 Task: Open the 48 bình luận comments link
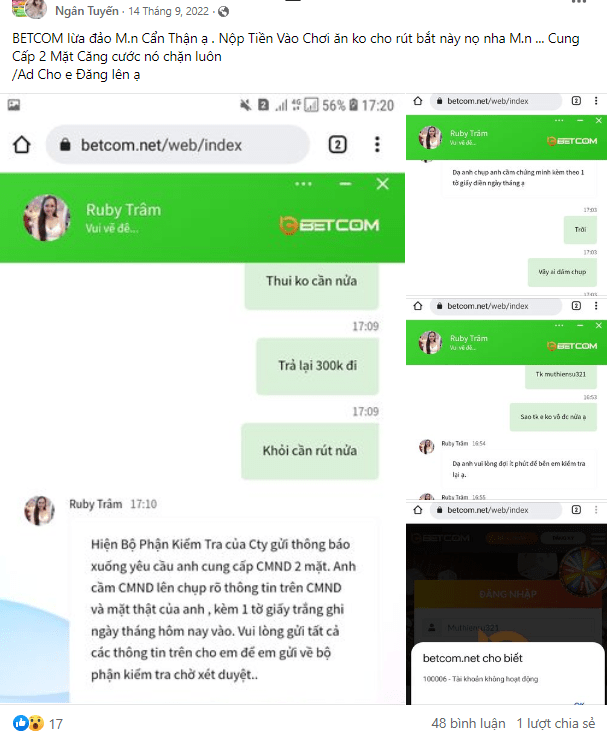(468, 724)
